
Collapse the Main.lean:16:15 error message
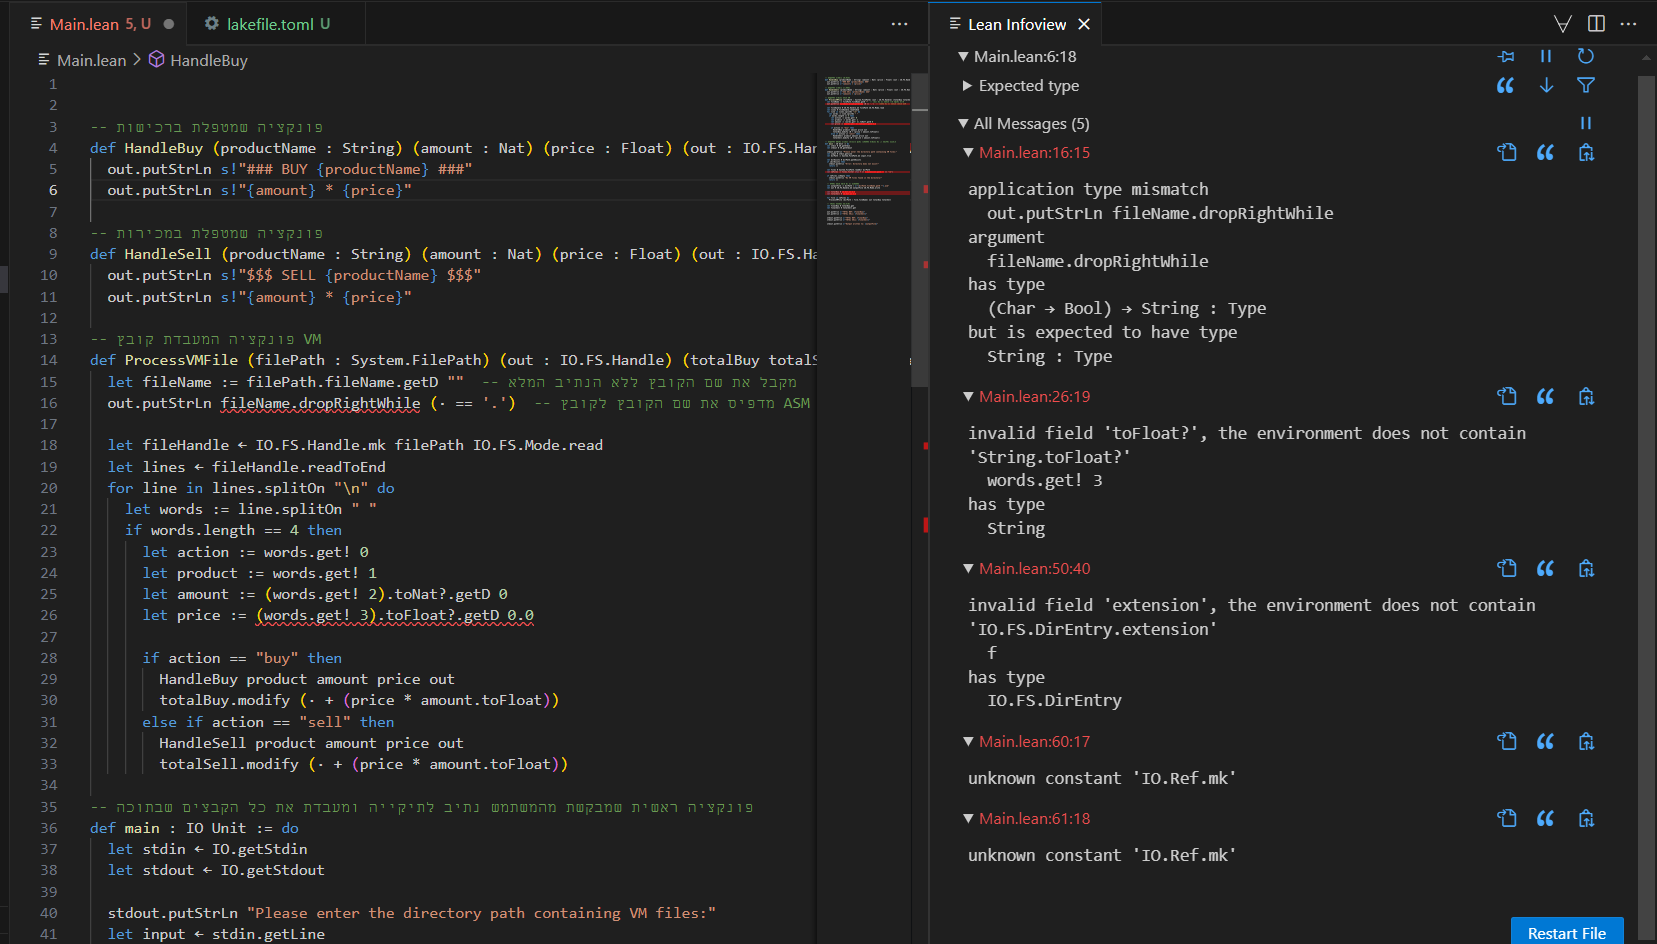coord(968,152)
